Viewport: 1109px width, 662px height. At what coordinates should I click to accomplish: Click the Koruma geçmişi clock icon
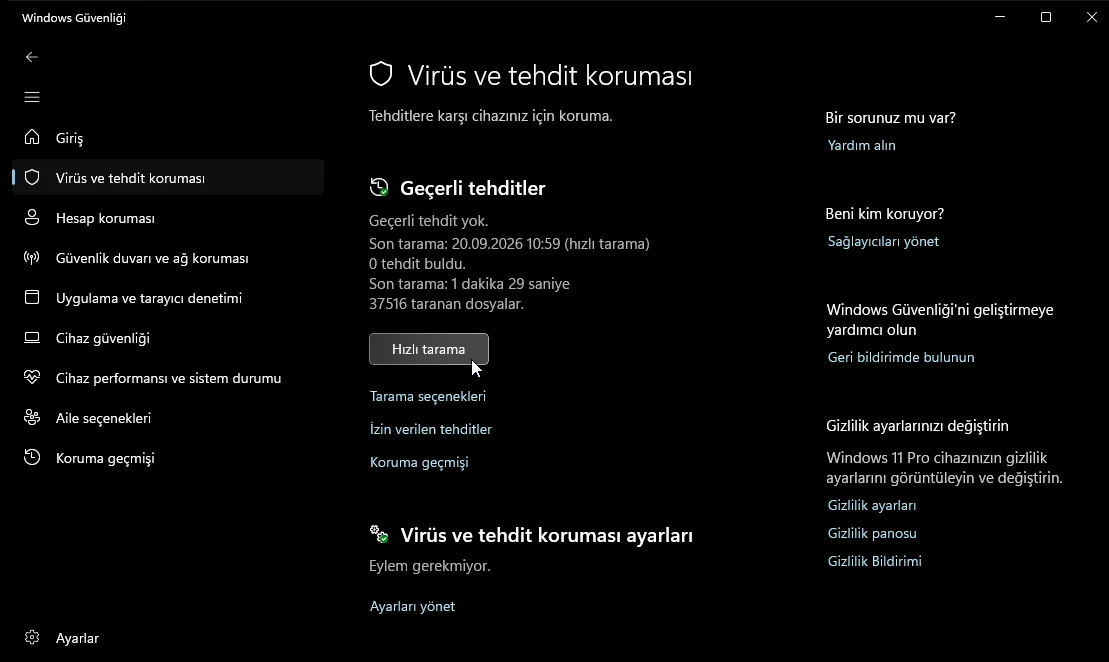[x=32, y=458]
